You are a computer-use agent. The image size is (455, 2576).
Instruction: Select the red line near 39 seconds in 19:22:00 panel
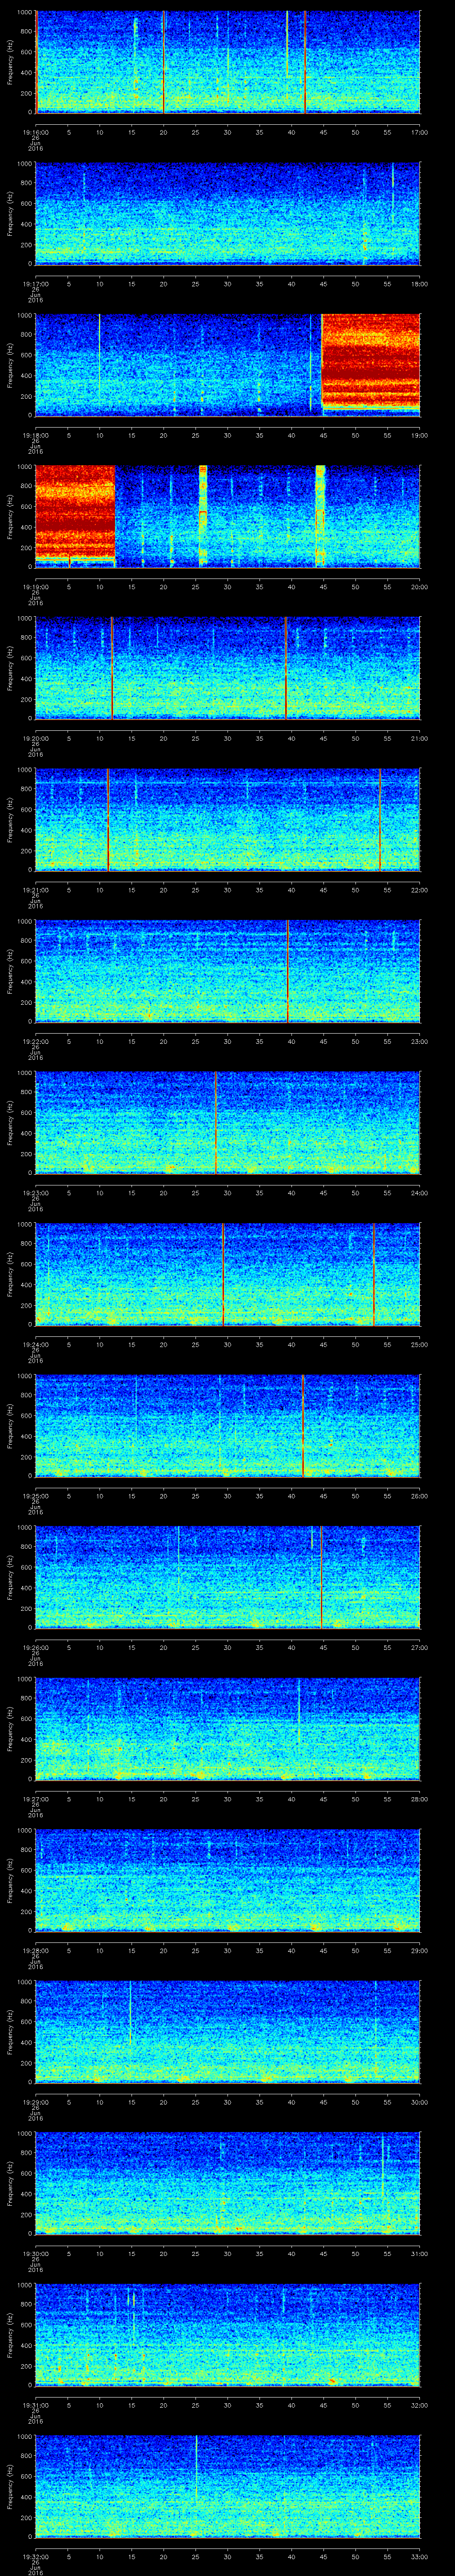288,970
